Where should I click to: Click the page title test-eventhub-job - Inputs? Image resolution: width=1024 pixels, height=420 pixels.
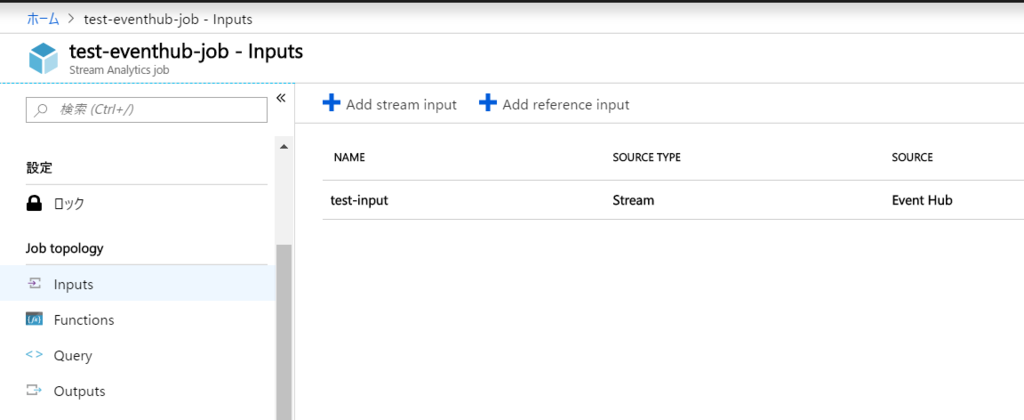coord(186,51)
